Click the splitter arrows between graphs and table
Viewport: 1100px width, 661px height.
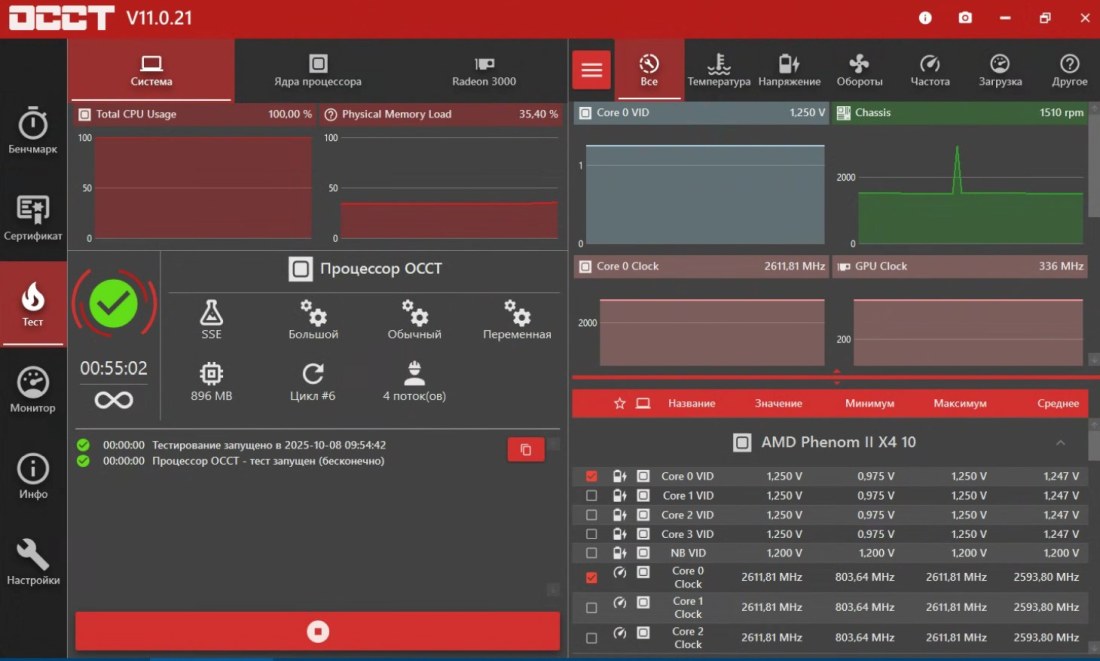click(837, 378)
